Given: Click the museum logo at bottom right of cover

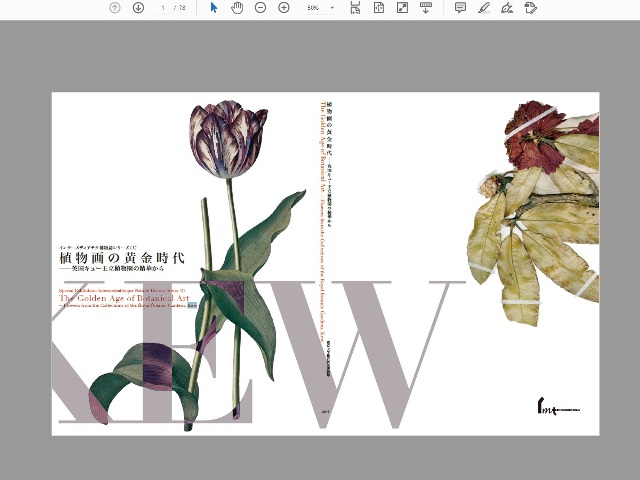Looking at the screenshot, I should point(558,406).
